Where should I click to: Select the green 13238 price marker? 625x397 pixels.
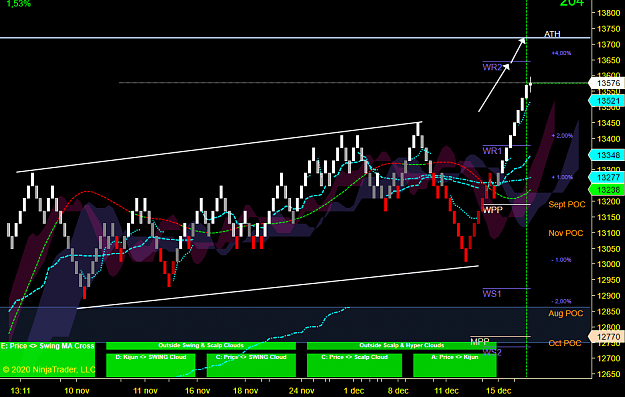608,190
